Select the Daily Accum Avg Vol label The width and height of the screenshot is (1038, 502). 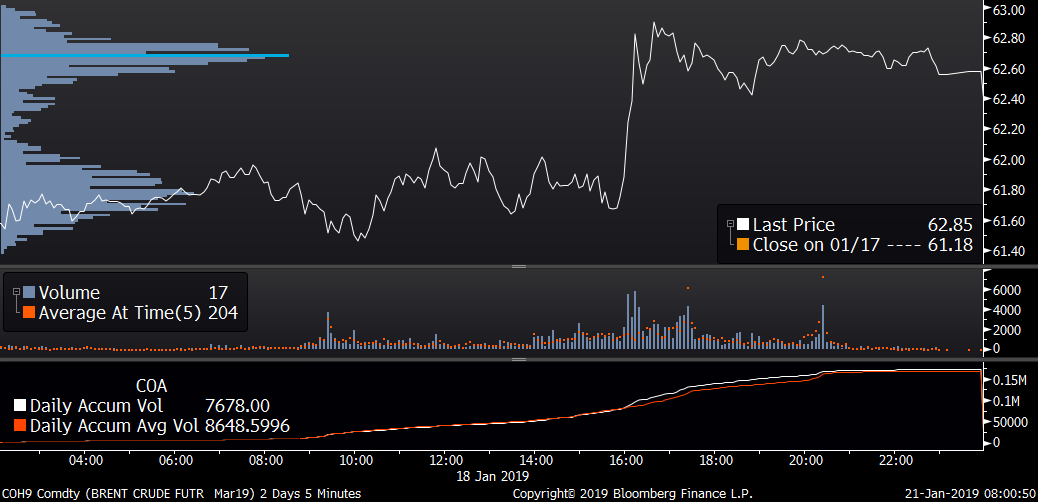click(115, 425)
